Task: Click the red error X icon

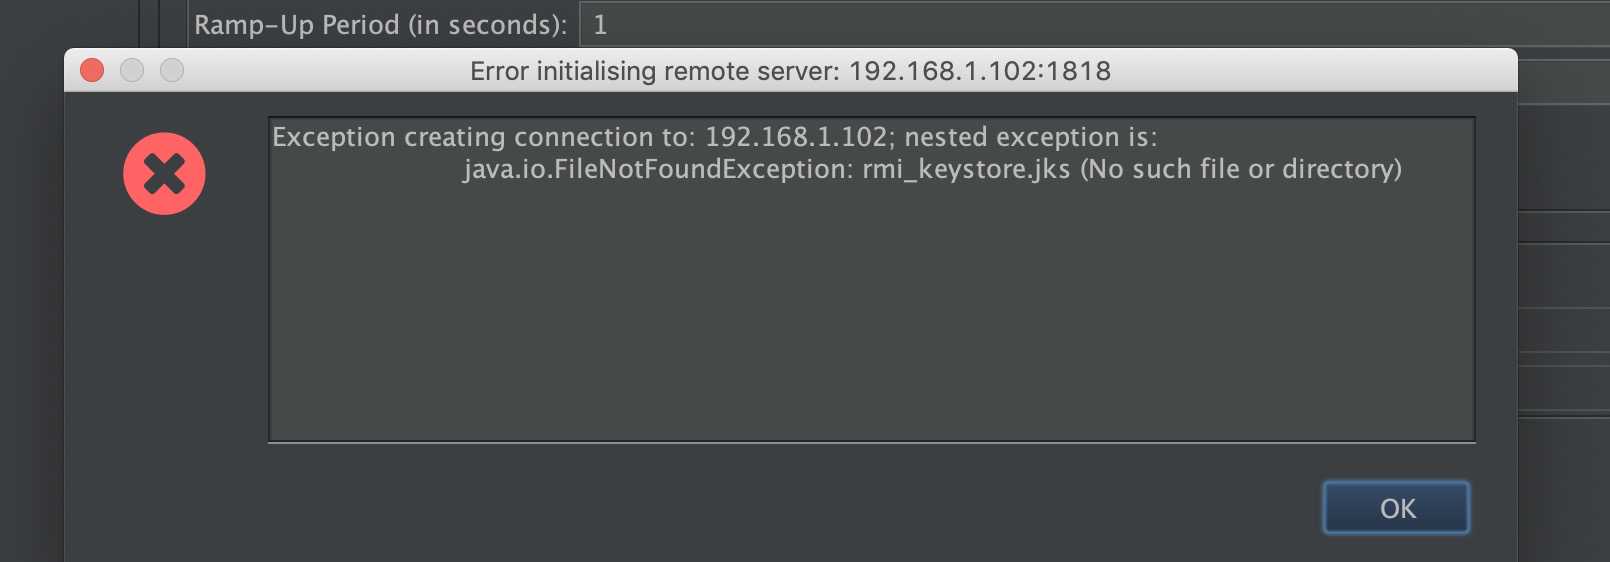Action: [164, 174]
